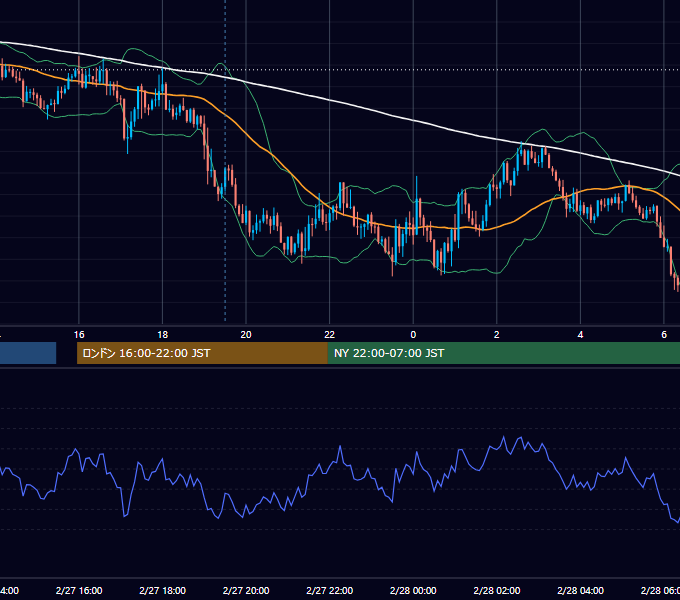
Task: Click the 2/27 16:00 date label
Action: tap(79, 591)
